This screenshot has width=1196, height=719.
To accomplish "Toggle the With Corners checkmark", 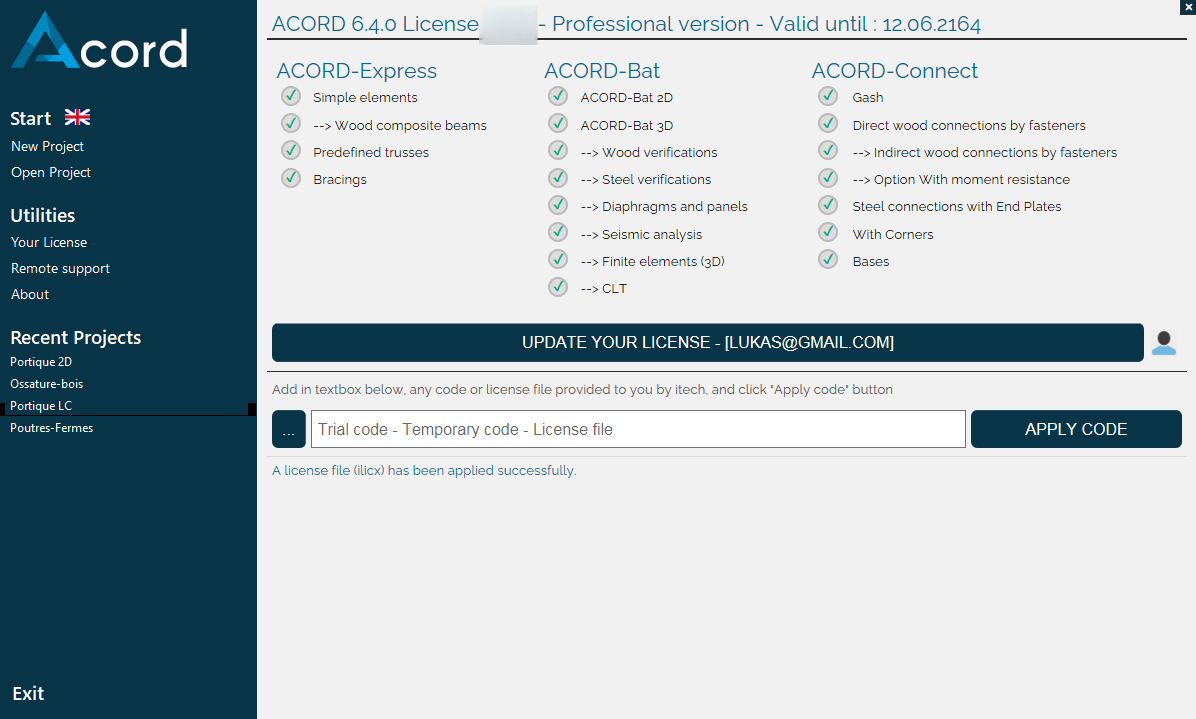I will point(828,232).
